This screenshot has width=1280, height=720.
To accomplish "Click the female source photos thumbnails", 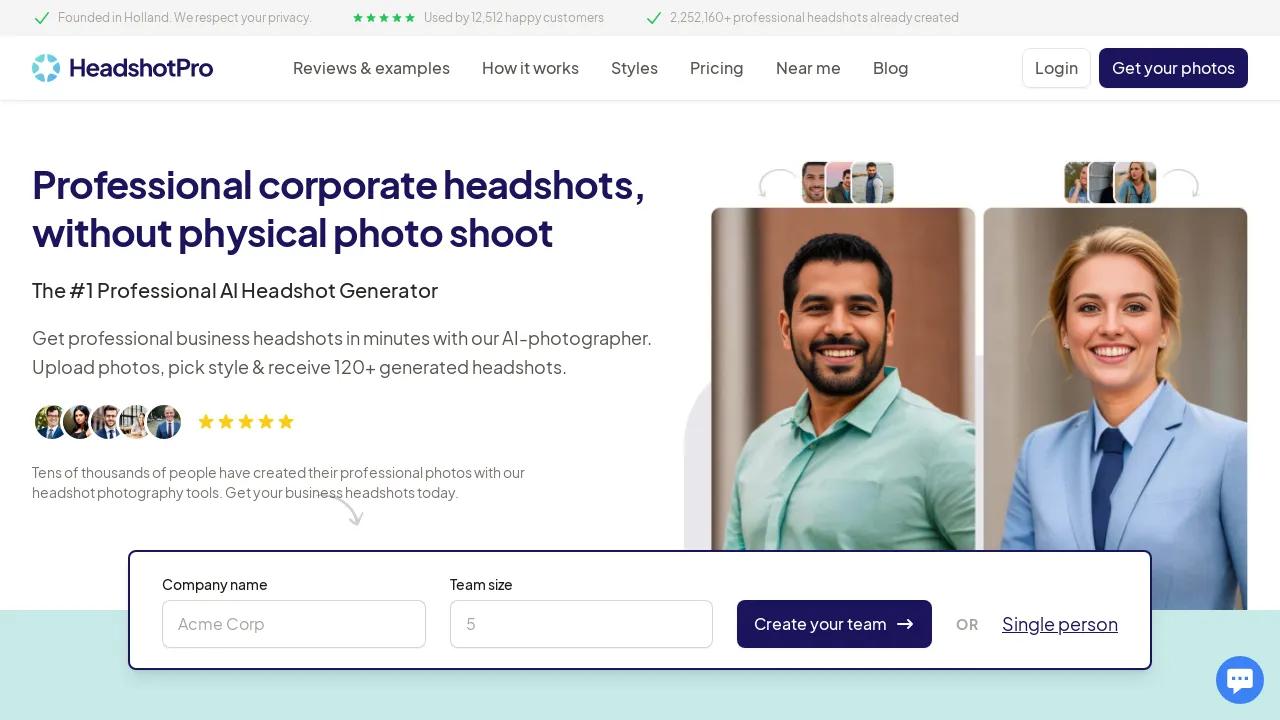I will point(1110,183).
